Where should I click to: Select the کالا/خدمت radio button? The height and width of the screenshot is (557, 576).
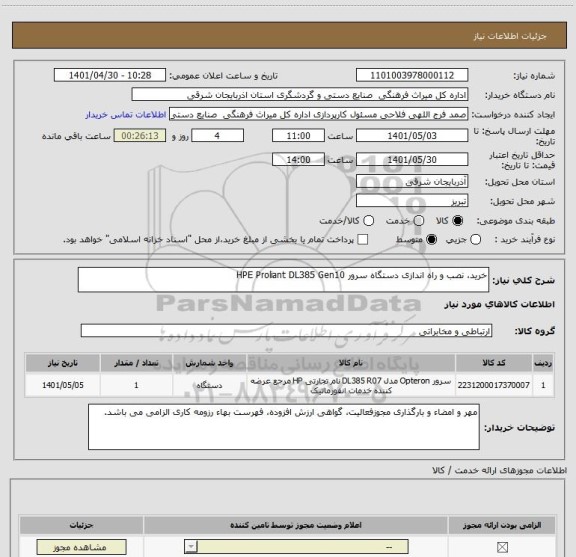coord(368,221)
